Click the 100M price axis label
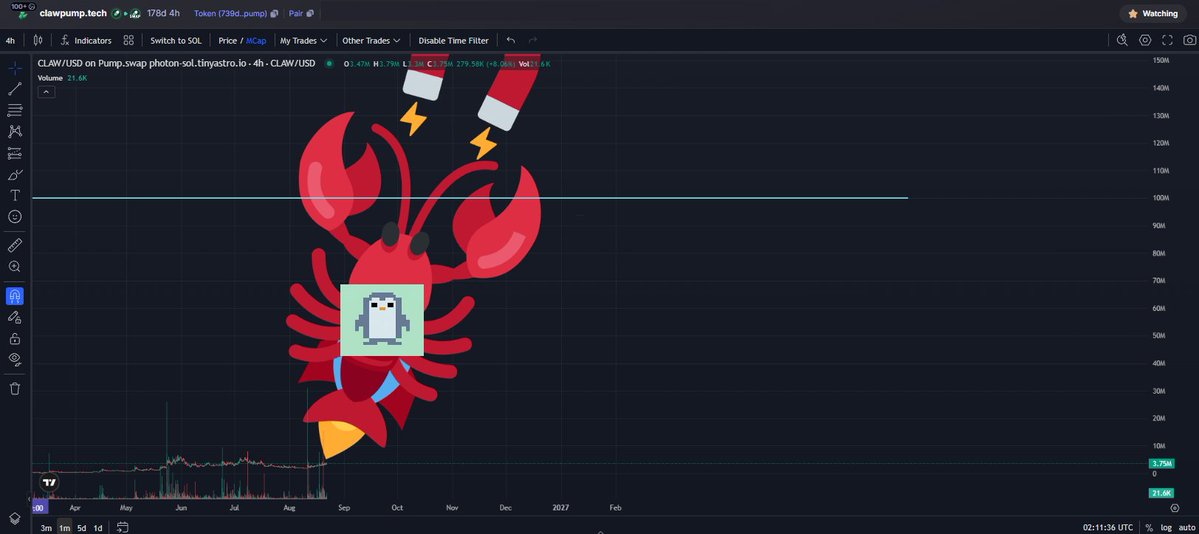 tap(1159, 198)
